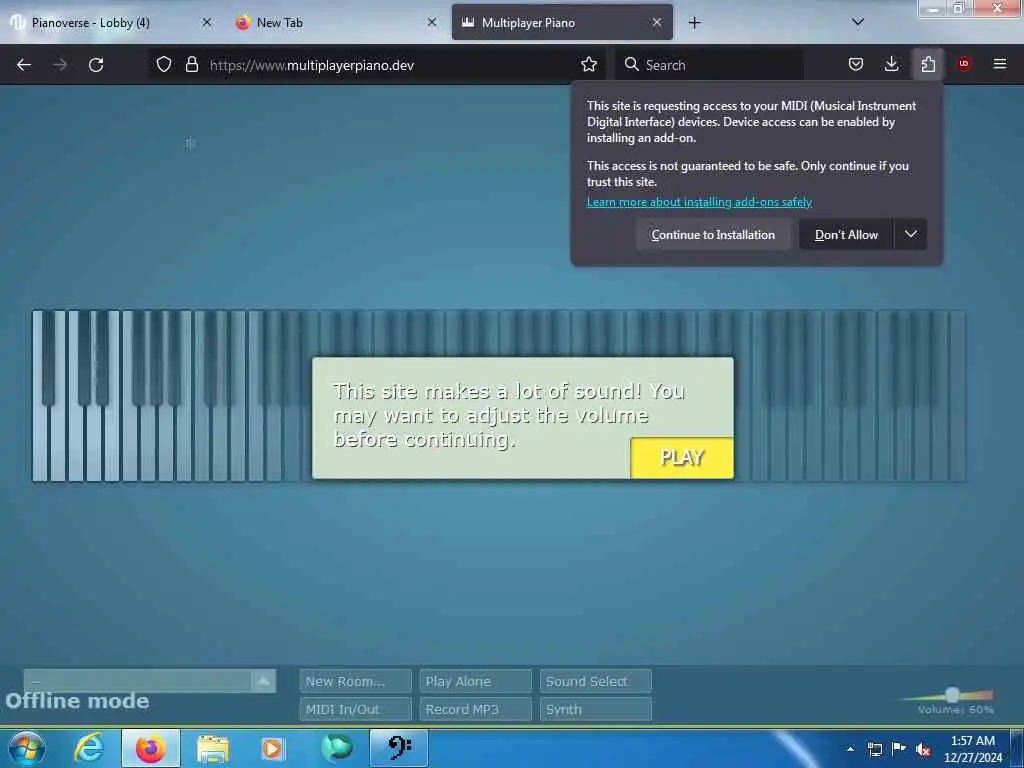Open Windows Explorer folder on taskbar
The width and height of the screenshot is (1024, 768).
pyautogui.click(x=212, y=748)
